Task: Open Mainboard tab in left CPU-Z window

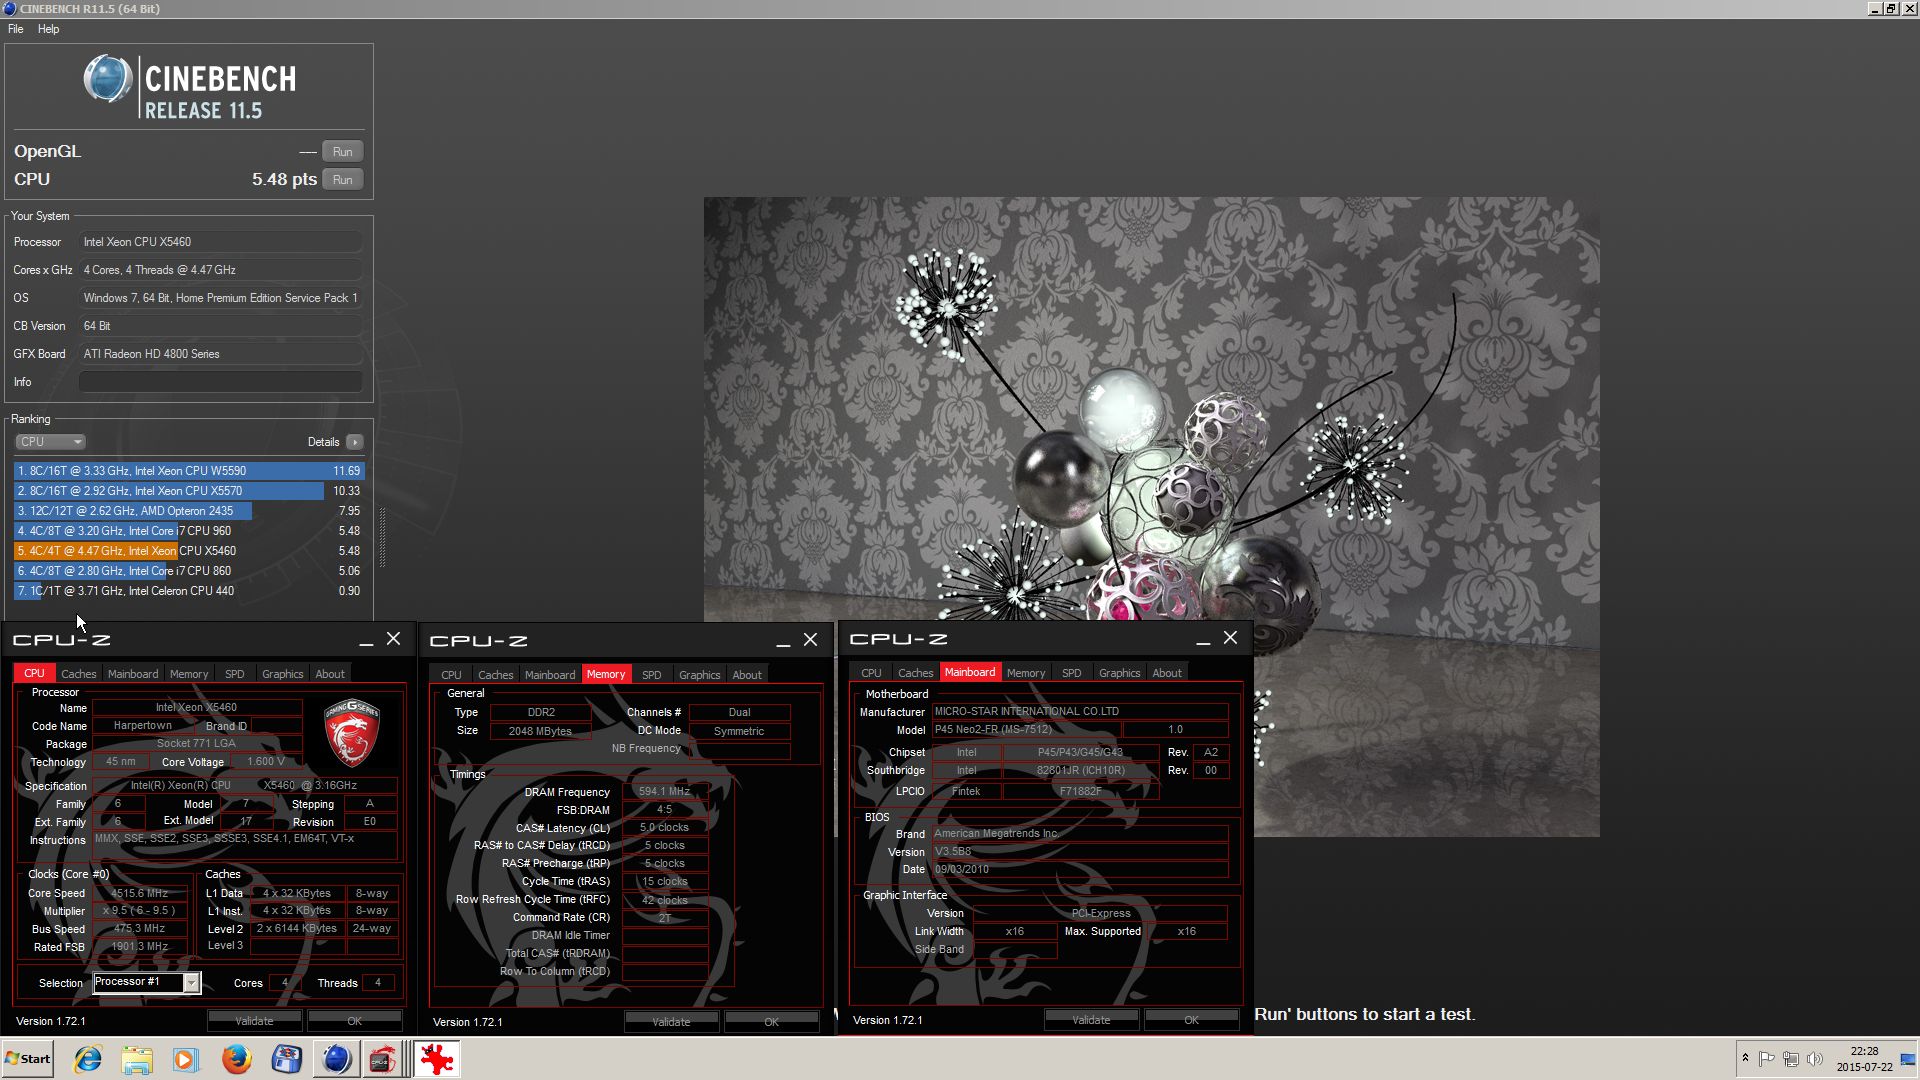Action: [133, 674]
